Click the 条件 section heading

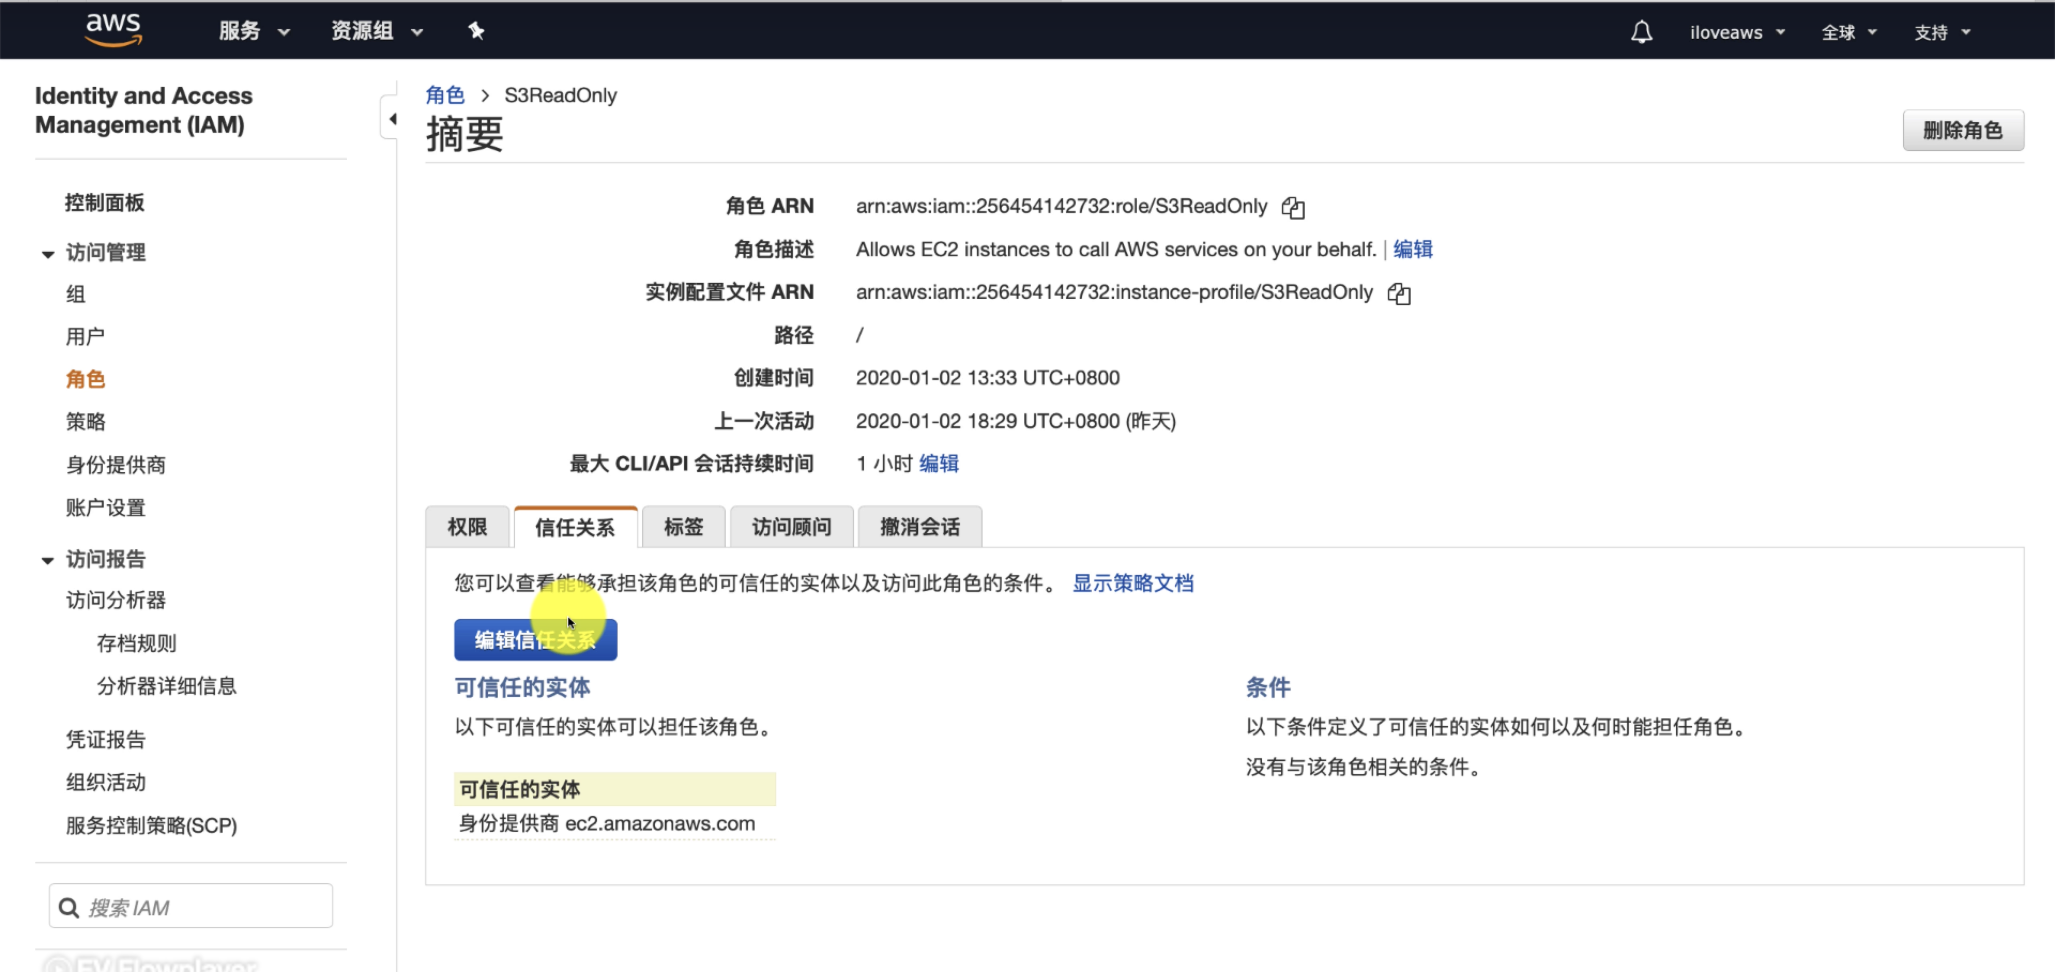pyautogui.click(x=1268, y=687)
